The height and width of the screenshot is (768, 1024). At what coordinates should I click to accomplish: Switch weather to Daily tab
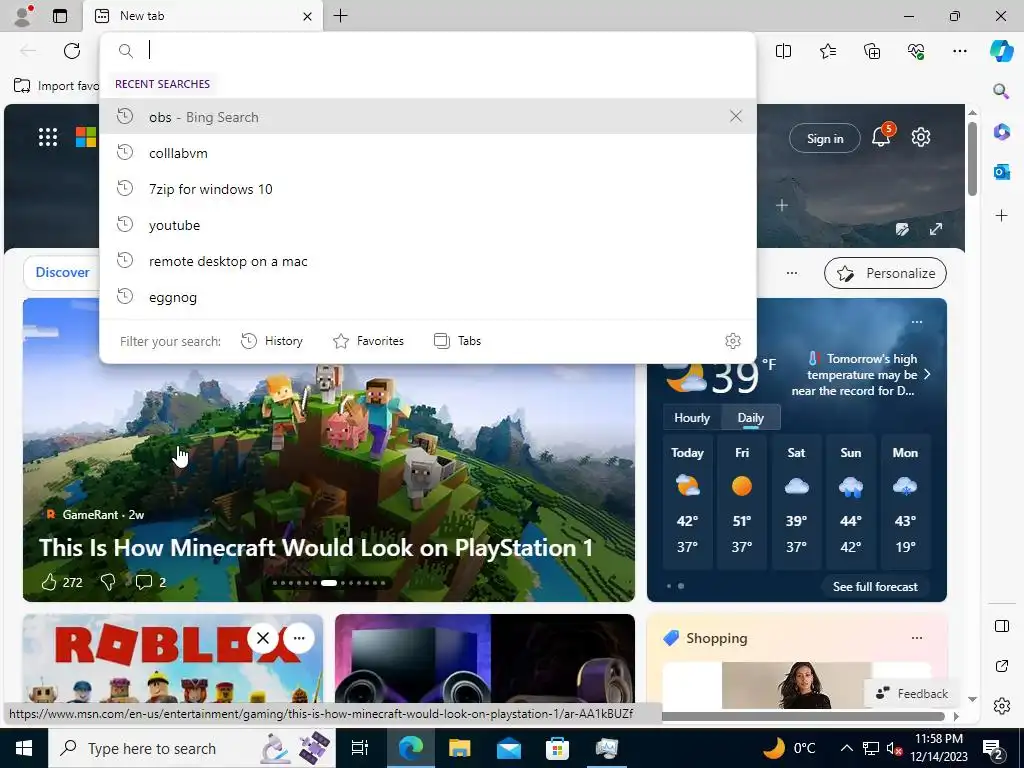750,418
